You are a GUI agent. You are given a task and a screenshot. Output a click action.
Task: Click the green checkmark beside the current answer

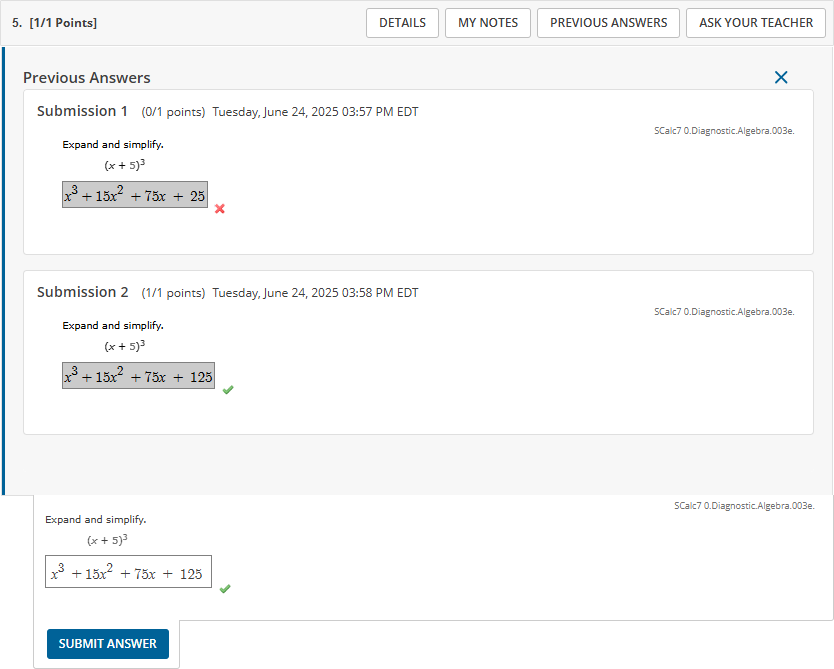click(225, 589)
